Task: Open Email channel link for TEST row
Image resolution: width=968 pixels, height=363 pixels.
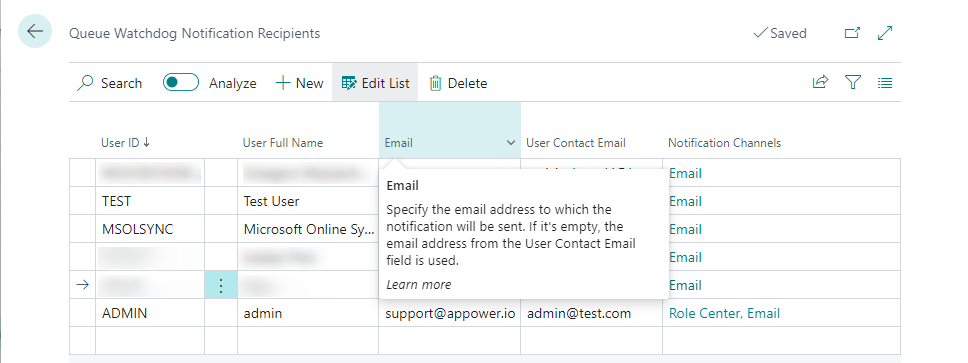Action: (685, 201)
